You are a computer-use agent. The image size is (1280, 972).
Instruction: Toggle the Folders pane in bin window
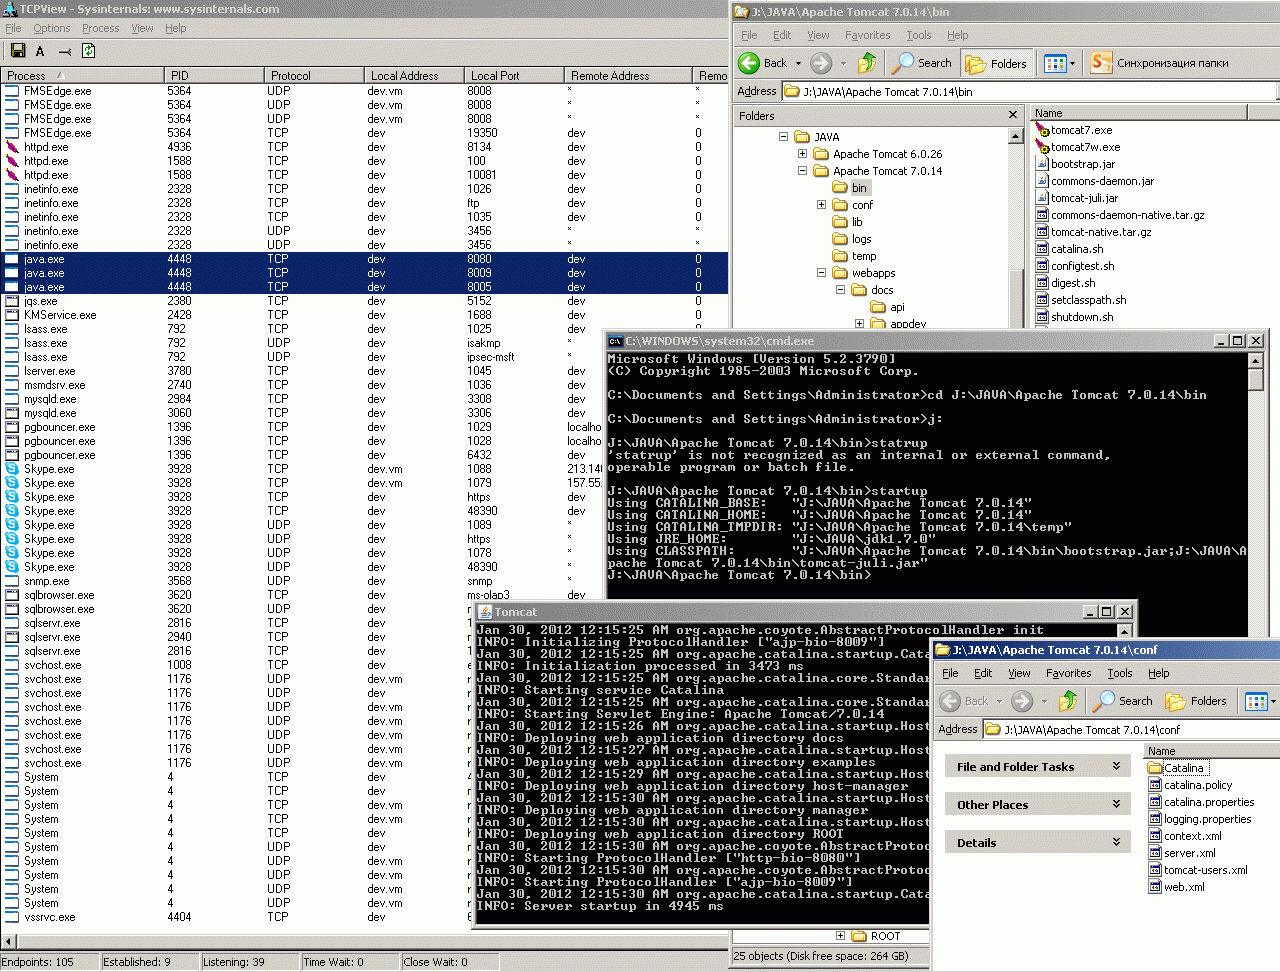996,63
